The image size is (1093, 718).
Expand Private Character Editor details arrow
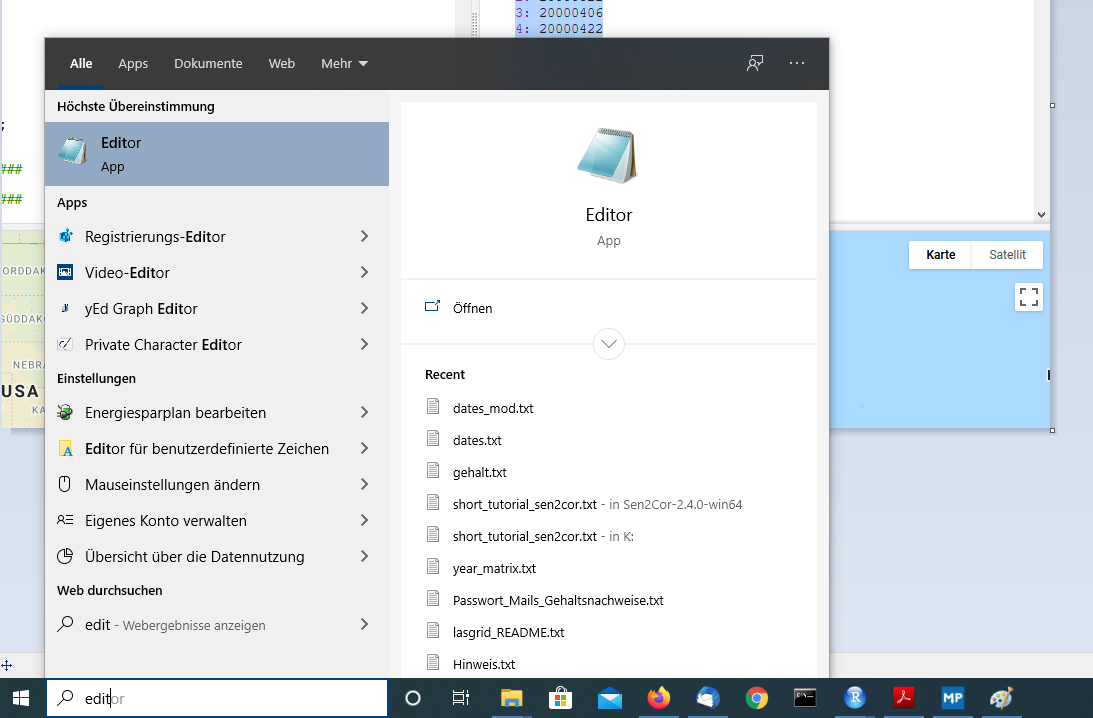click(365, 344)
